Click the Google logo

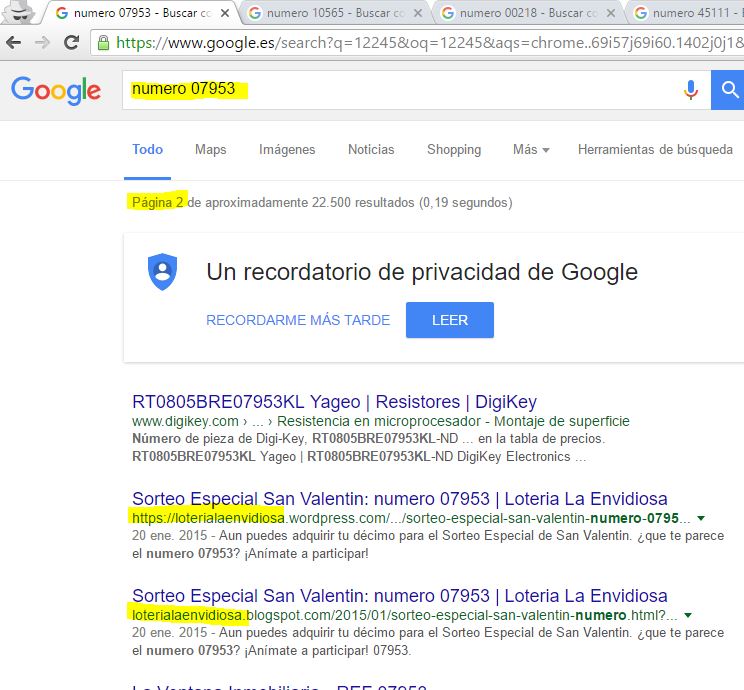(56, 90)
